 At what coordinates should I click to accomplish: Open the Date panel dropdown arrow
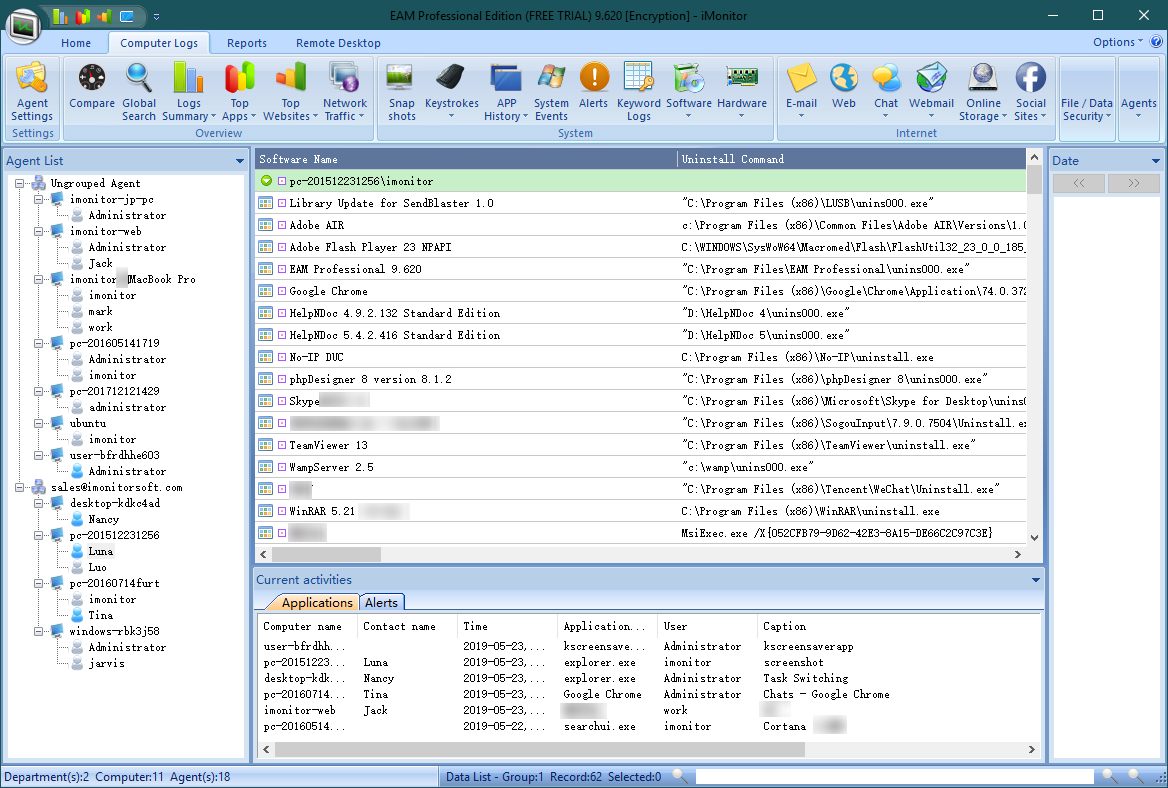[1155, 161]
